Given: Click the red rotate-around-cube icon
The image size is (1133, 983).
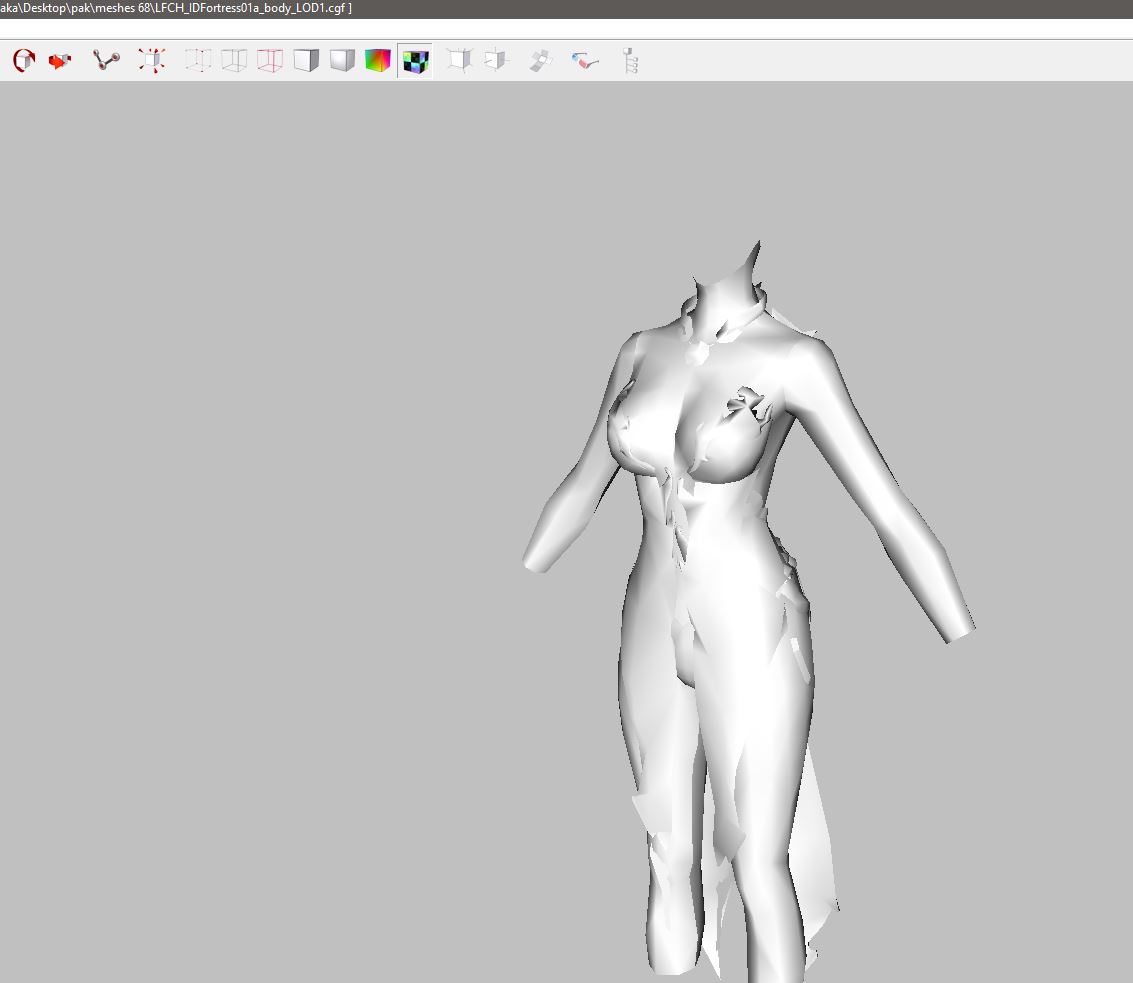Looking at the screenshot, I should pyautogui.click(x=24, y=61).
